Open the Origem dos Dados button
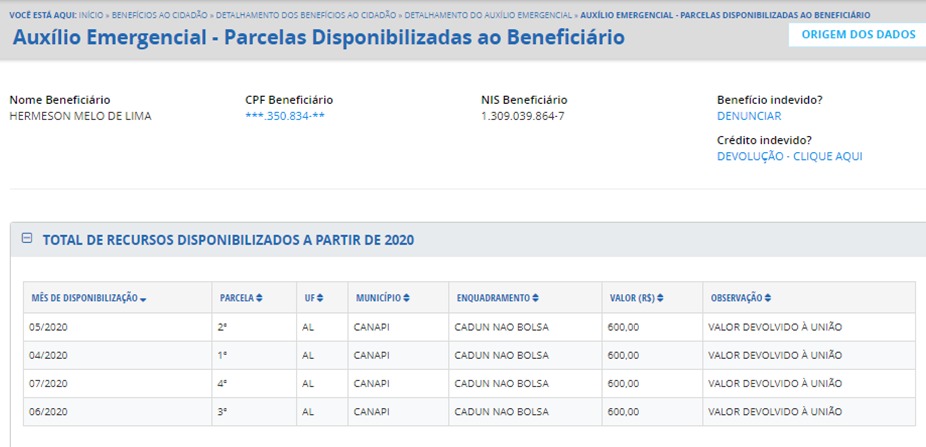The width and height of the screenshot is (926, 447). [x=858, y=34]
